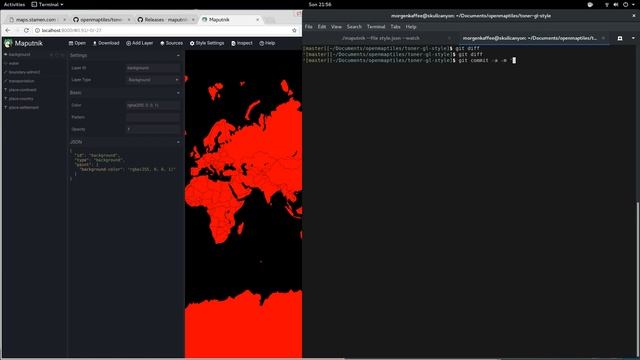
Task: Click the site info icon in address bar
Action: (37, 30)
